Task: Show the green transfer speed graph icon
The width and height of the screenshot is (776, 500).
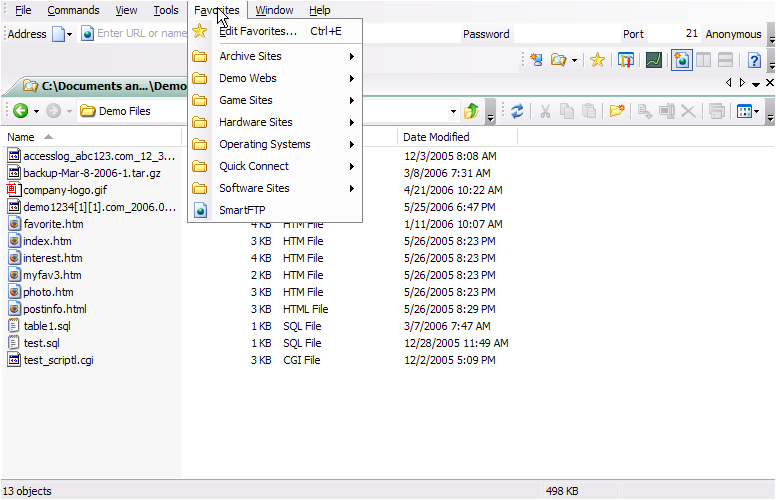Action: pyautogui.click(x=654, y=60)
